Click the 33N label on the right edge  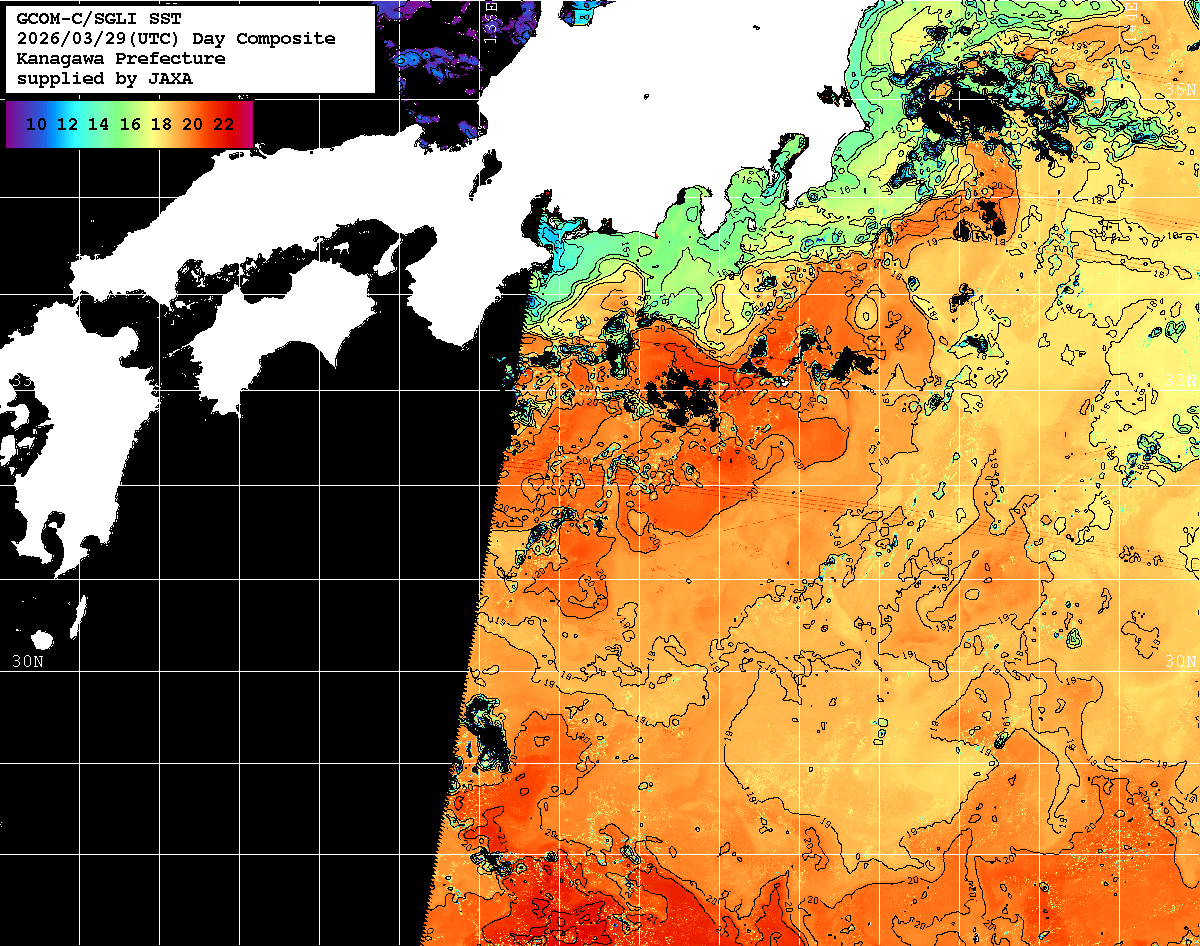[1181, 380]
